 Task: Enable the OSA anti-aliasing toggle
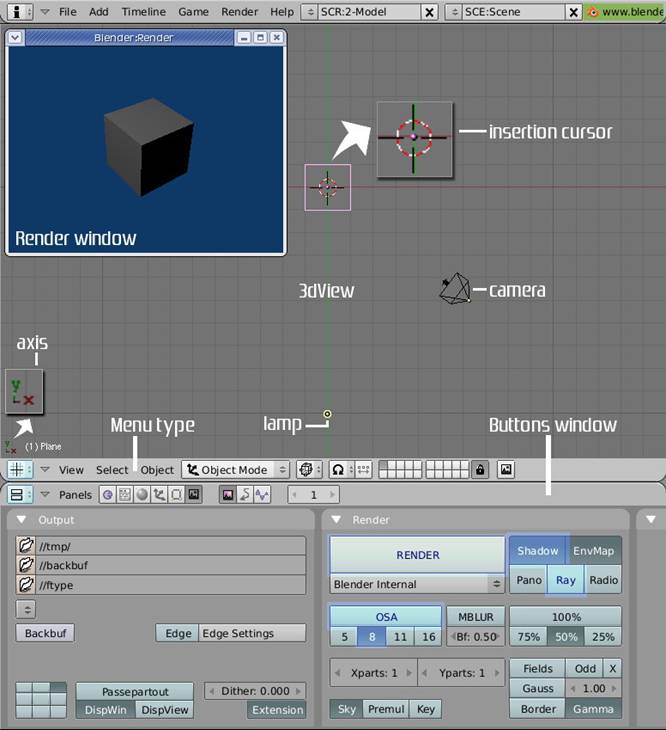(385, 617)
